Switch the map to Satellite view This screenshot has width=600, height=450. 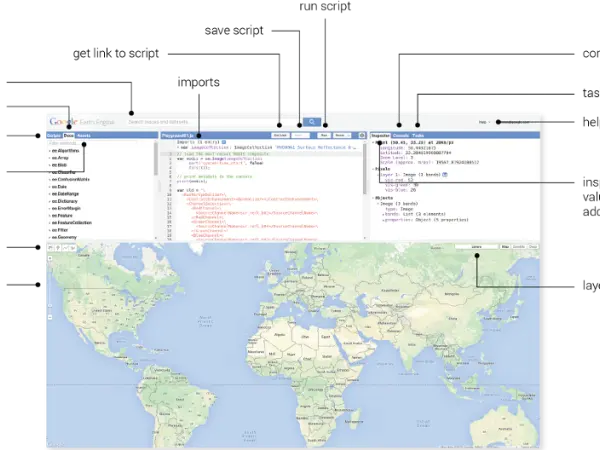519,247
